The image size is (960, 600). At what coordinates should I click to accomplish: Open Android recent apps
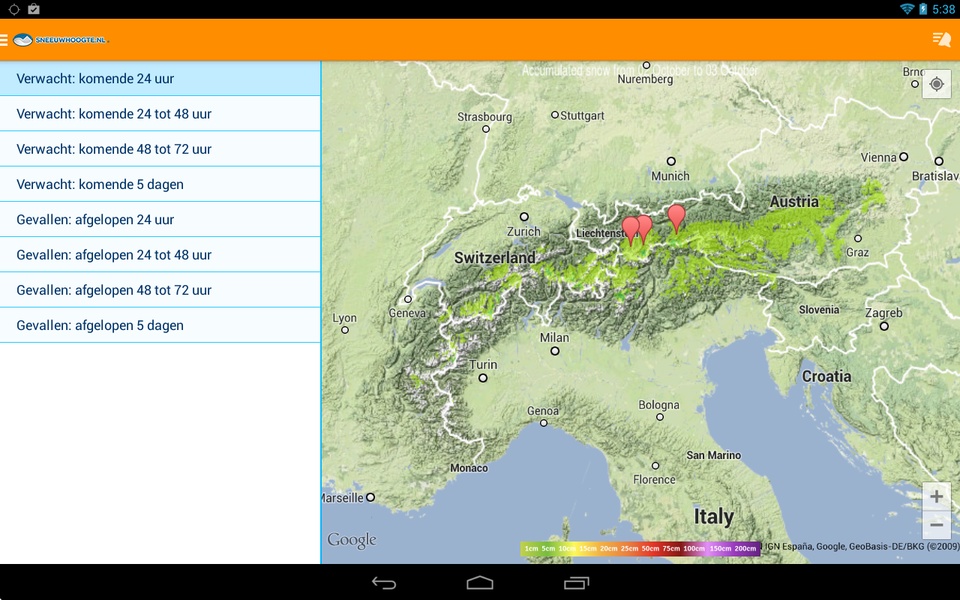576,583
